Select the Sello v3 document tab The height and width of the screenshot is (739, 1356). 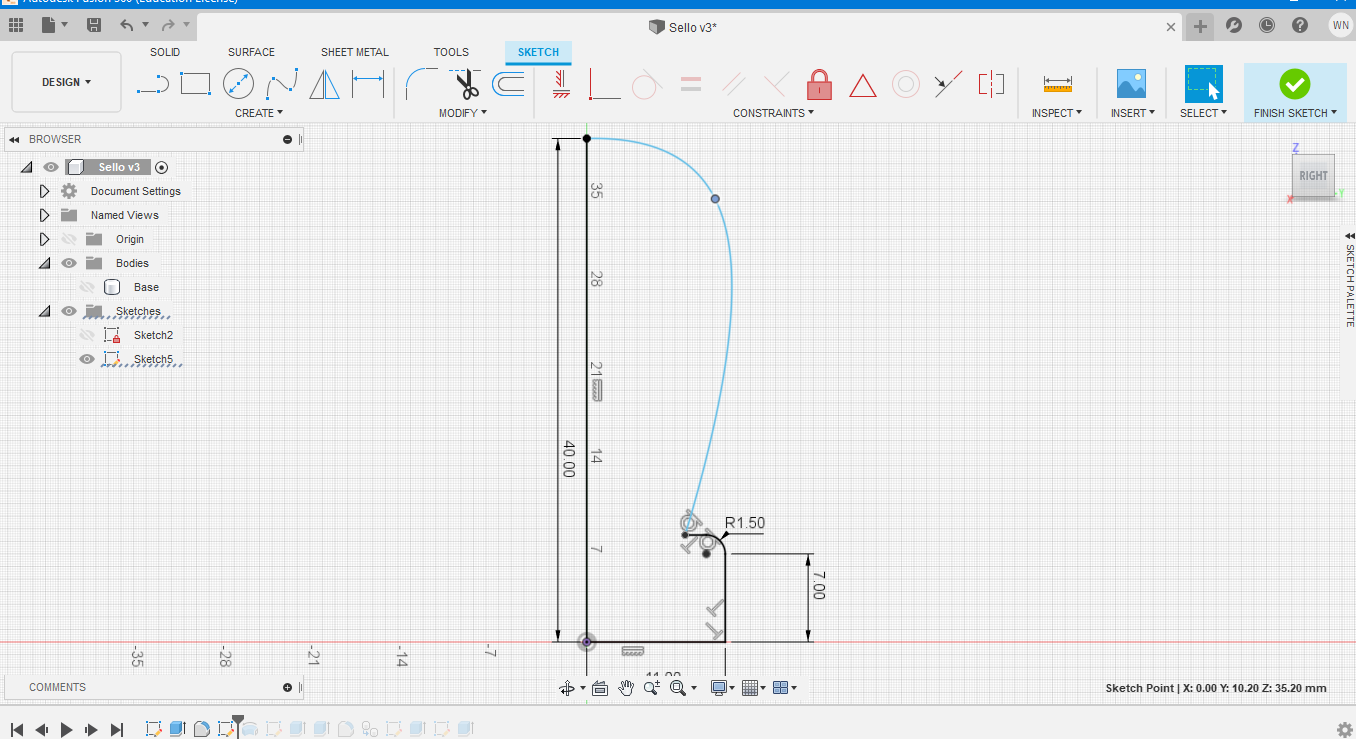pos(683,26)
